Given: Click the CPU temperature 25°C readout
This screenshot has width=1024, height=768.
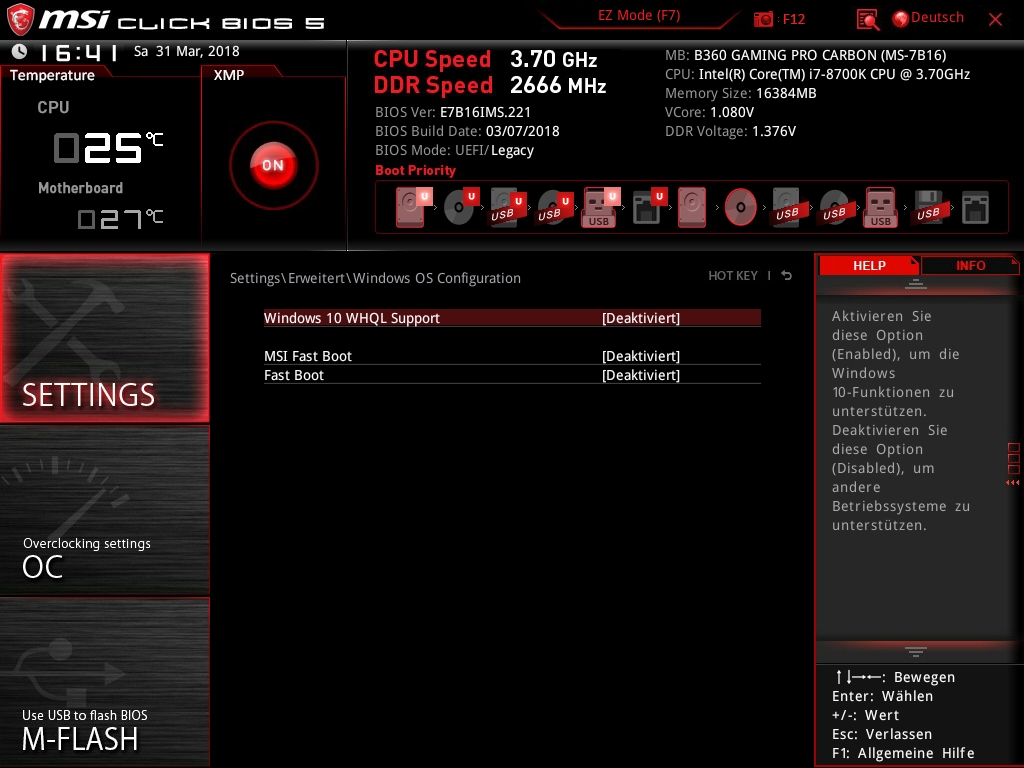Looking at the screenshot, I should click(108, 147).
